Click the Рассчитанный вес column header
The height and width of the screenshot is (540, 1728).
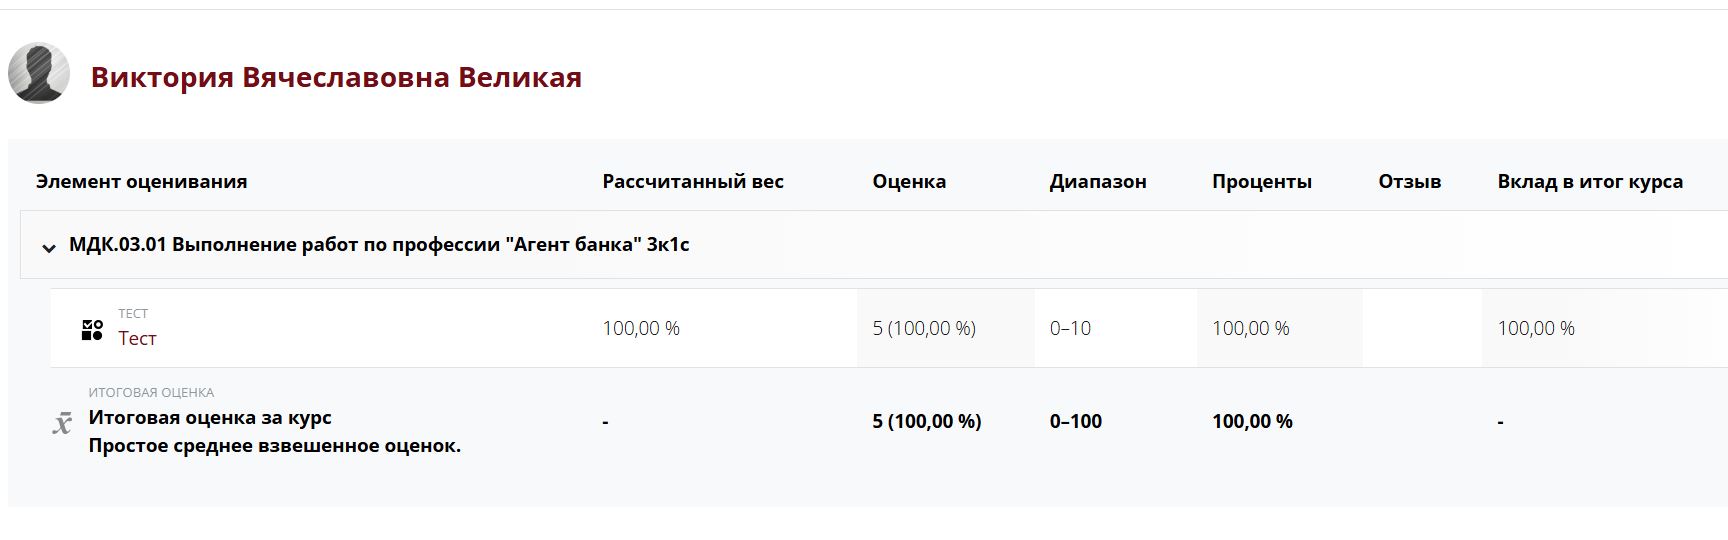[x=693, y=182]
